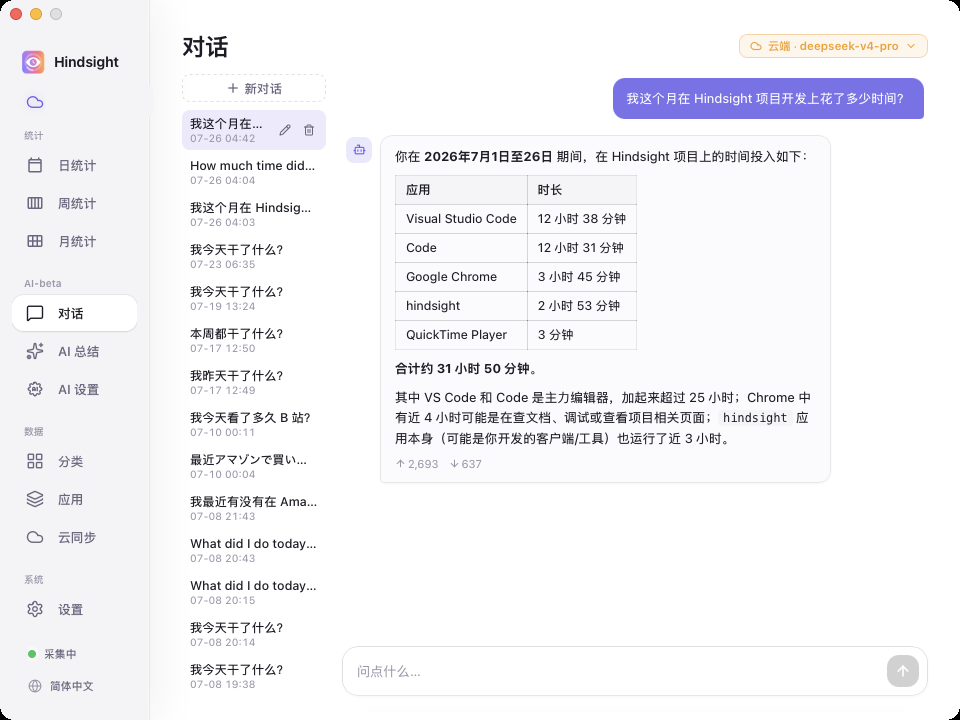Open 我今天干了什么? from 07-19 13:24
Viewport: 960px width, 720px height.
click(254, 298)
